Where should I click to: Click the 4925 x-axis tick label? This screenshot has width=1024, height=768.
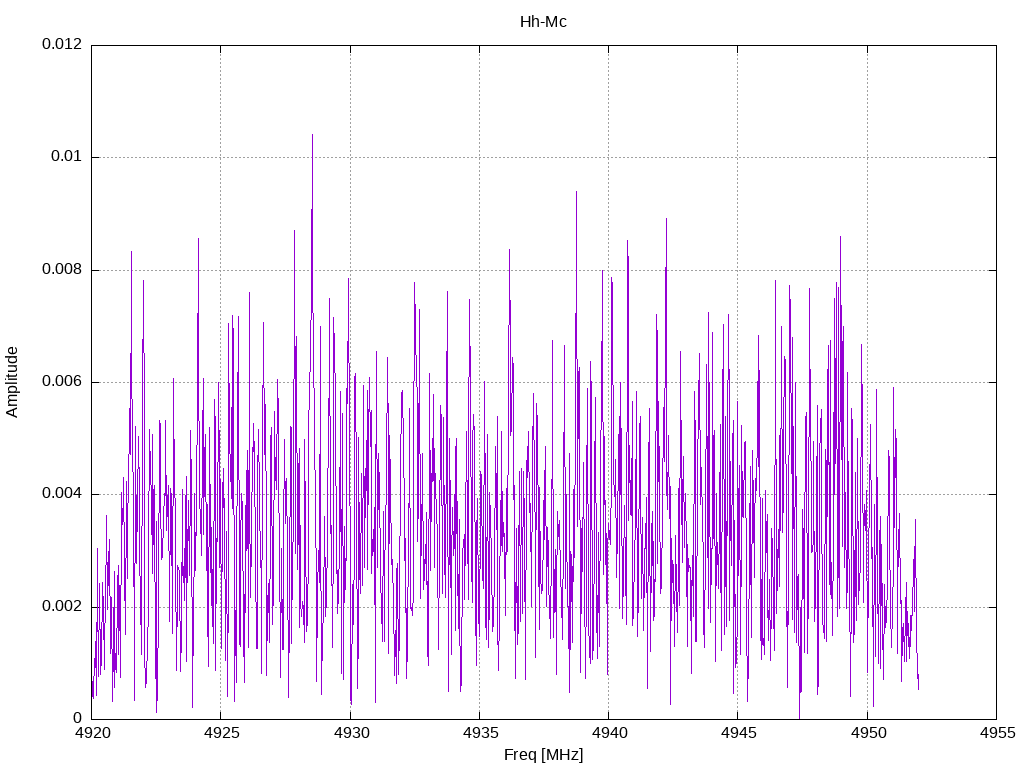click(x=221, y=733)
